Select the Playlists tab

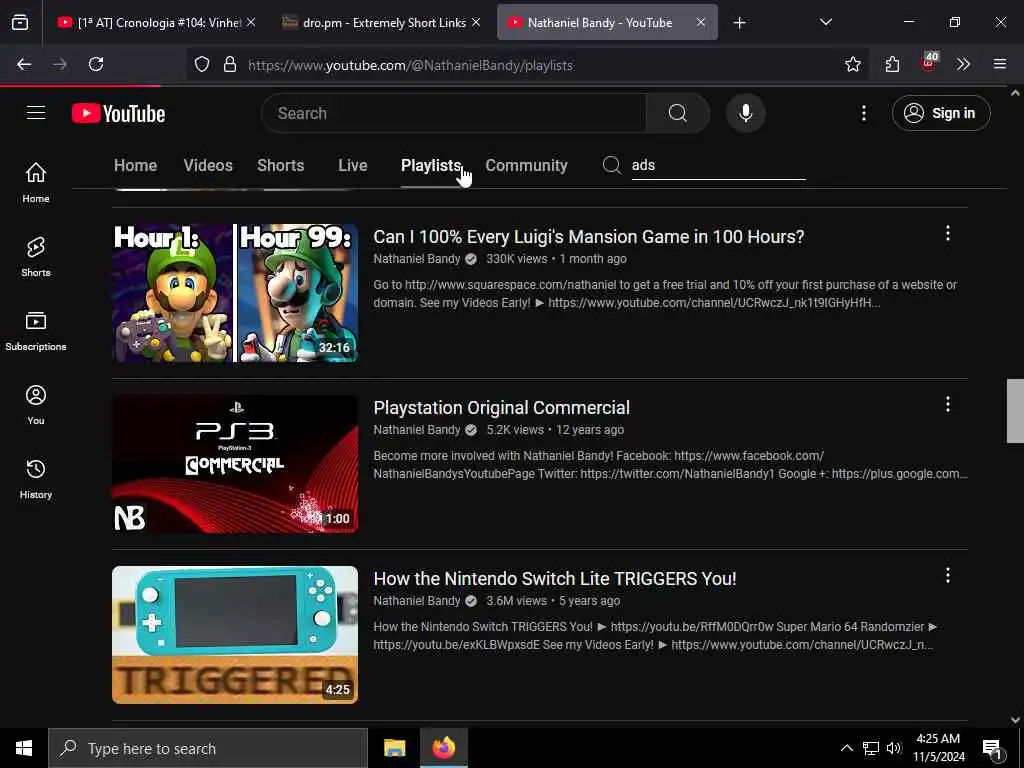click(x=431, y=165)
